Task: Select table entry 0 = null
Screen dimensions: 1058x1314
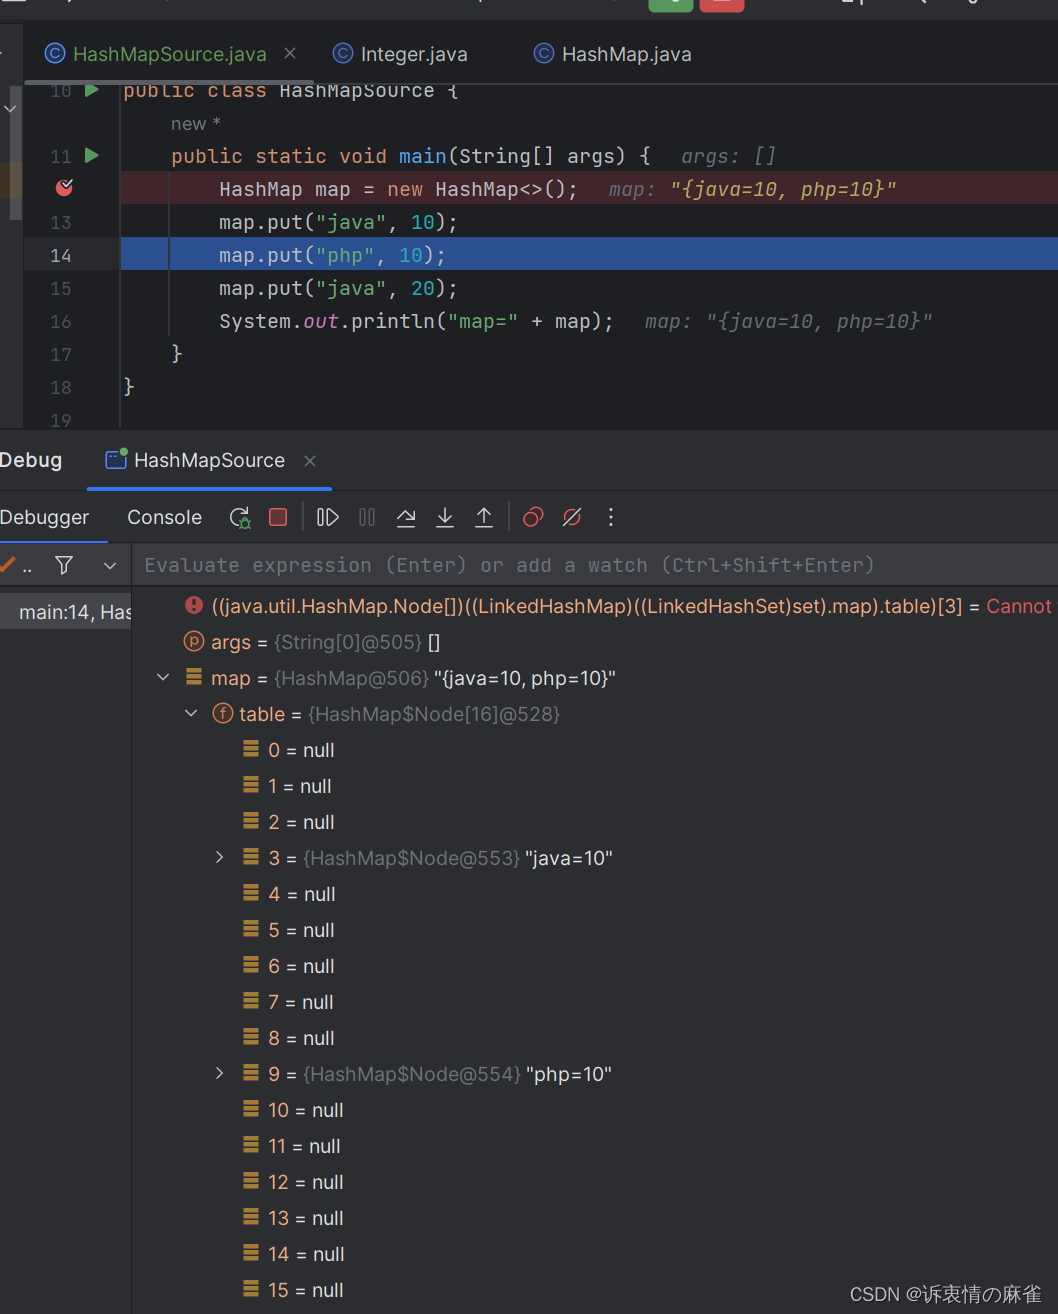Action: tap(595, 750)
